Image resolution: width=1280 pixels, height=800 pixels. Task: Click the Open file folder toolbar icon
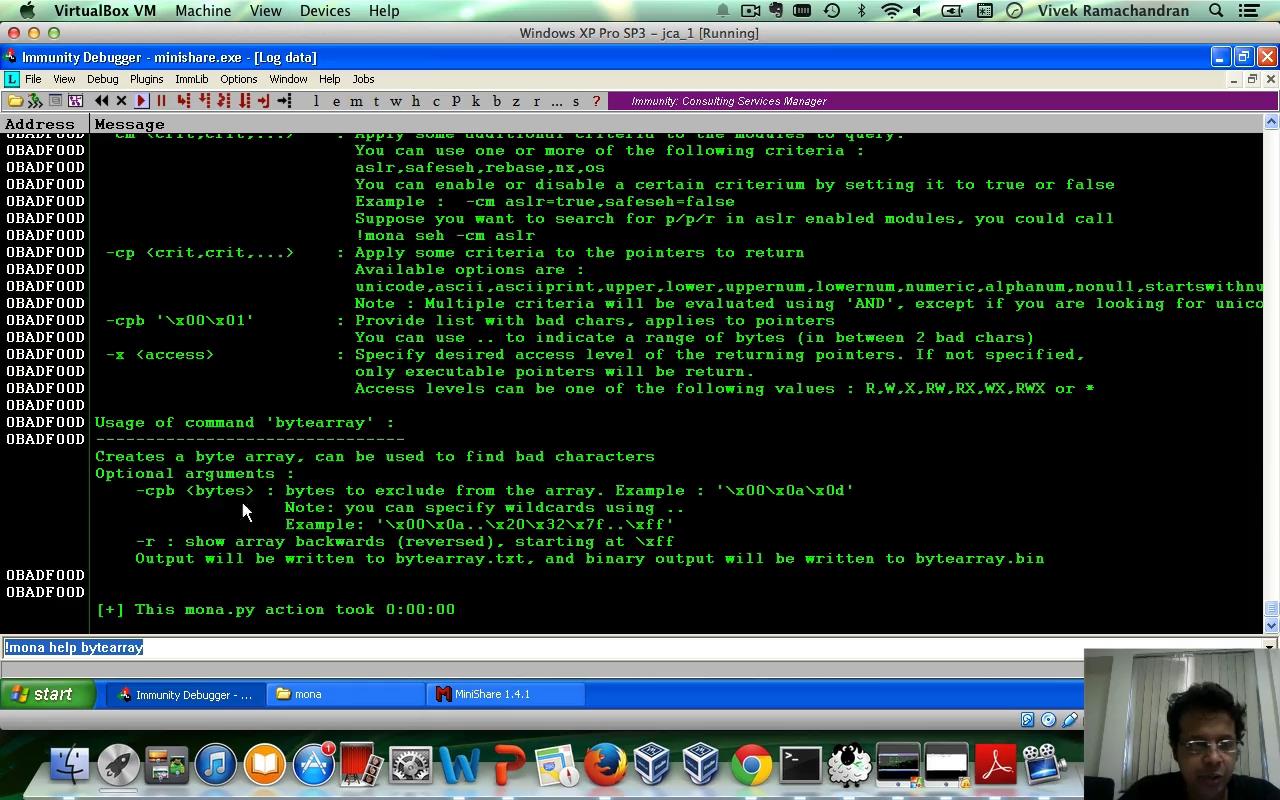(15, 101)
